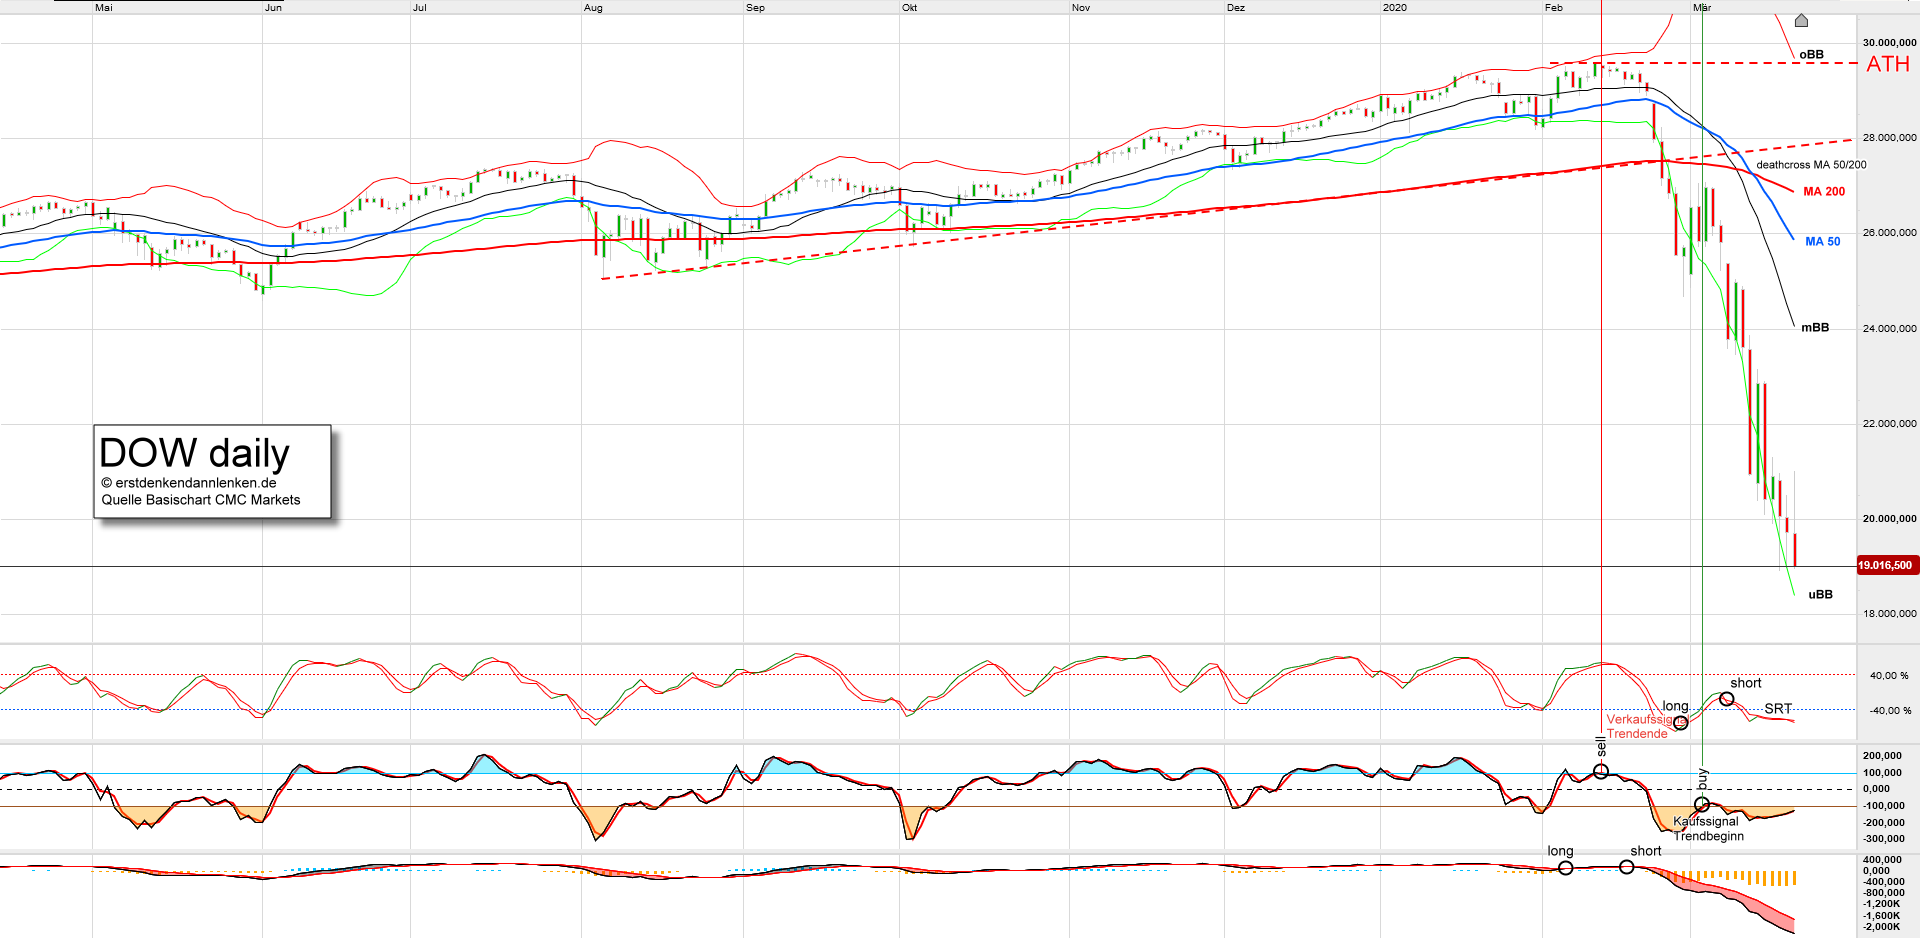Click the 22.000,000 price axis value
This screenshot has width=1920, height=938.
pos(1889,424)
